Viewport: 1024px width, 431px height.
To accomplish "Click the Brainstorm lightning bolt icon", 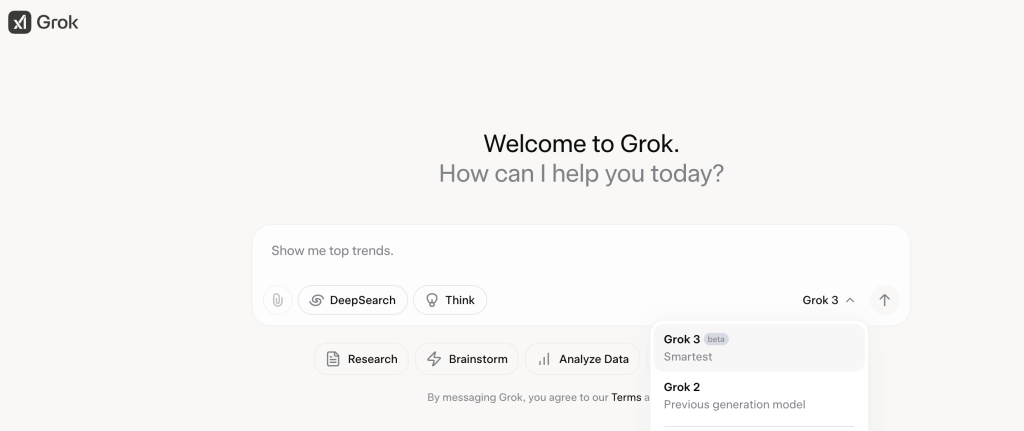I will tap(434, 359).
